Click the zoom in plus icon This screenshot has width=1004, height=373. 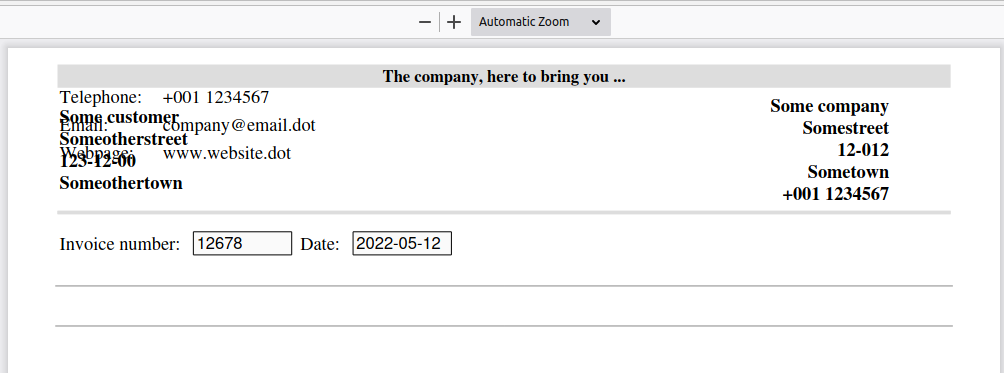454,22
